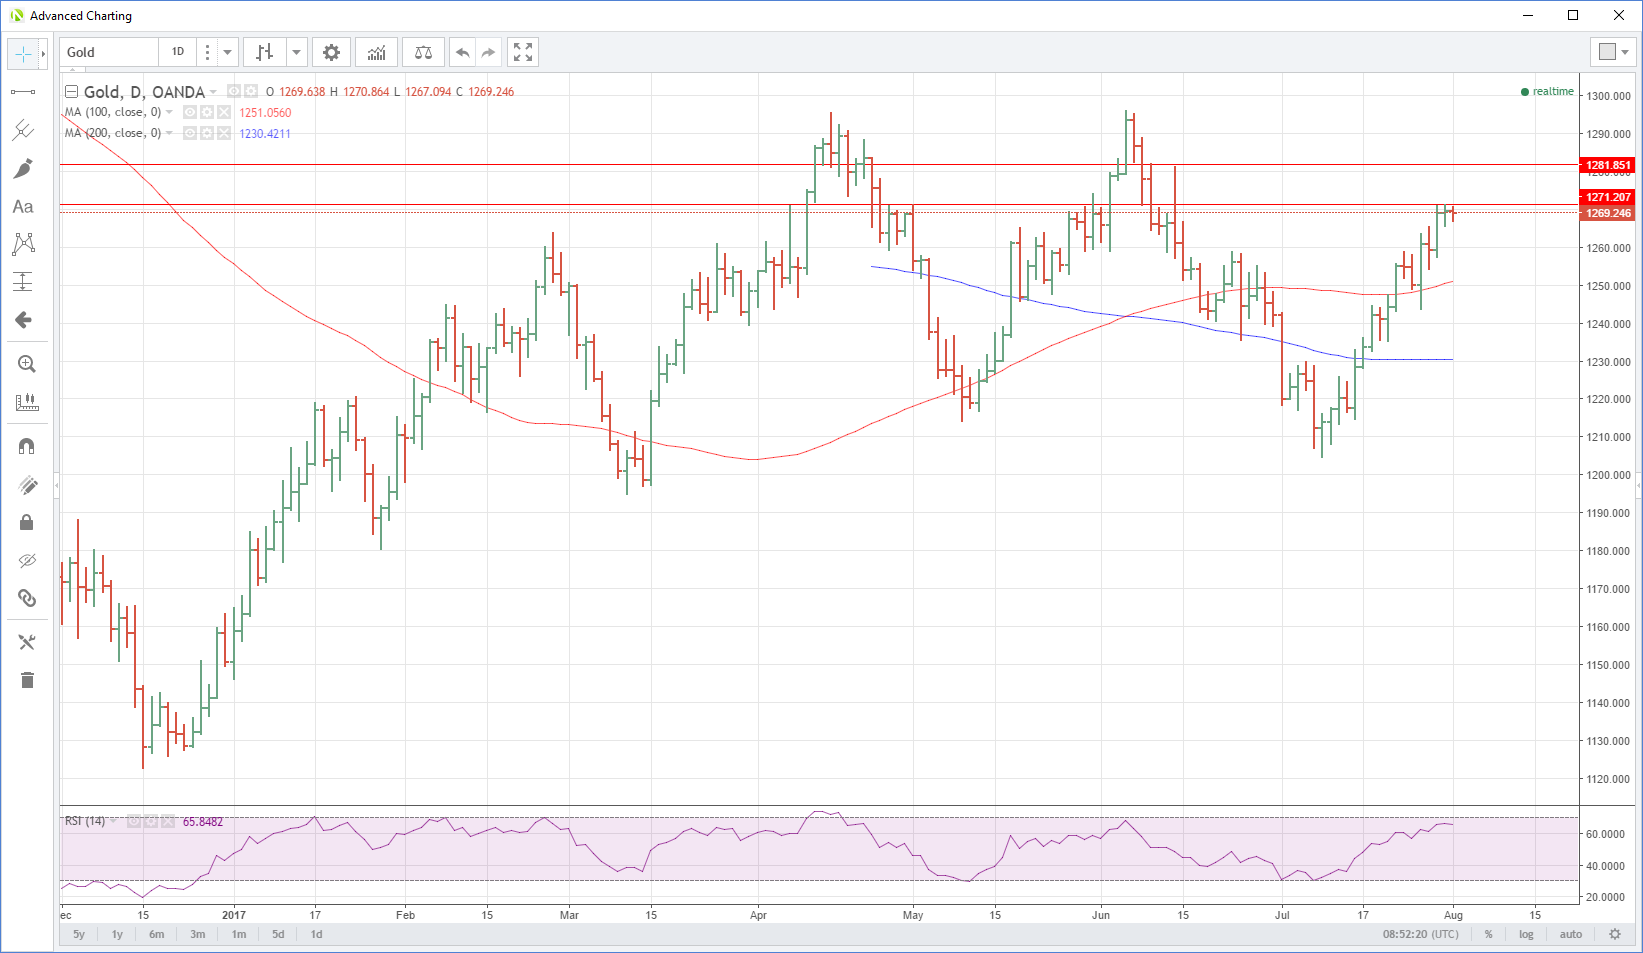
Task: Set range to 3m
Action: coord(198,934)
